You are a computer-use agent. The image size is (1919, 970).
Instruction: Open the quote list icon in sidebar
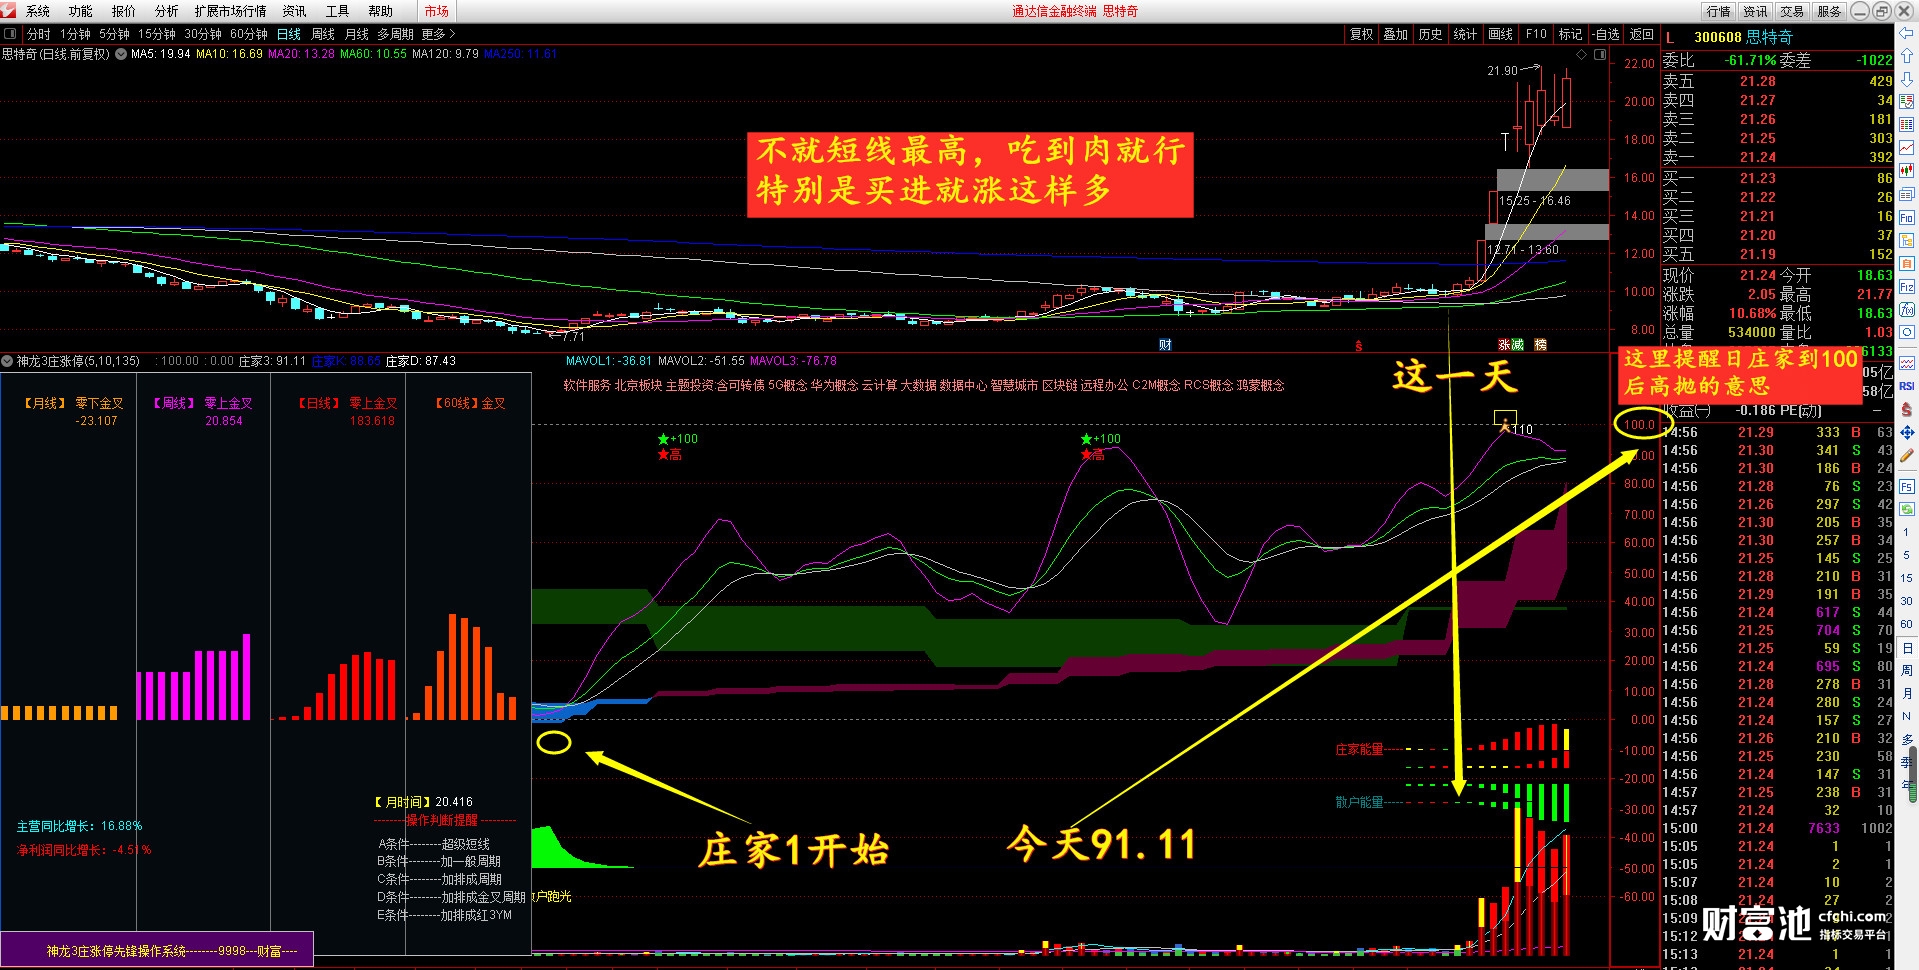(1907, 102)
